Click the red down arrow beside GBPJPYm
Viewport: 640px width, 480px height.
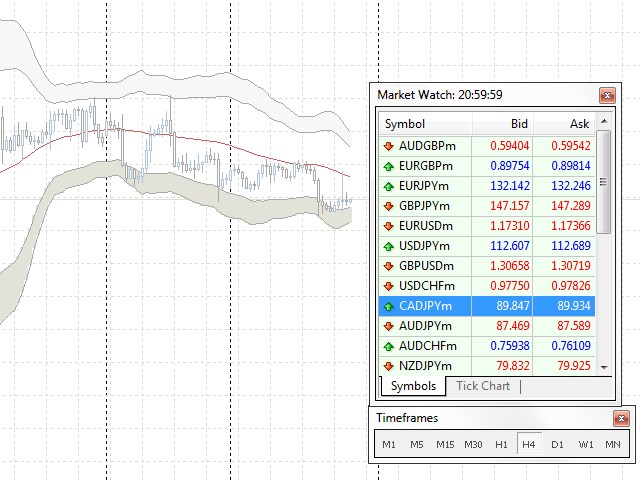pyautogui.click(x=388, y=206)
